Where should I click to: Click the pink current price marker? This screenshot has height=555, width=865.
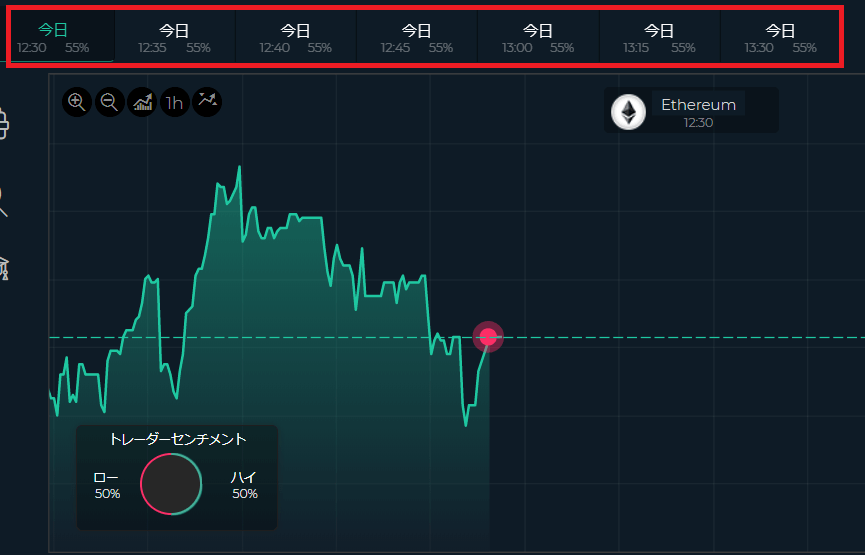[x=488, y=337]
